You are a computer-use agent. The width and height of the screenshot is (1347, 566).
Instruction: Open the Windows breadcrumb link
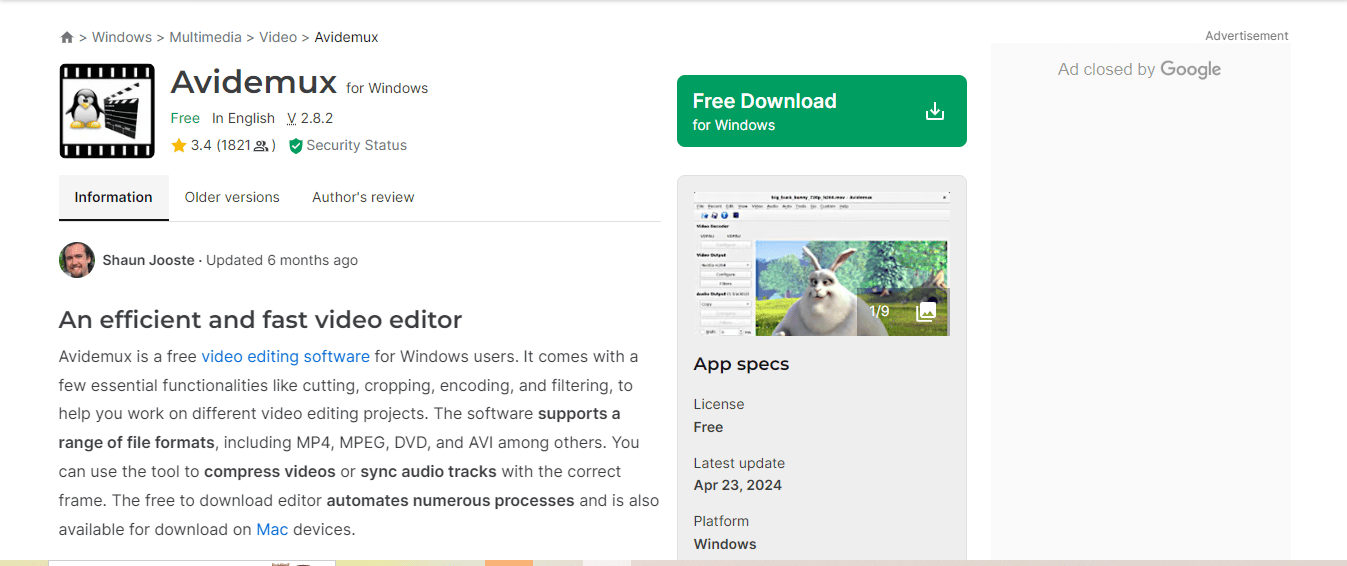121,37
